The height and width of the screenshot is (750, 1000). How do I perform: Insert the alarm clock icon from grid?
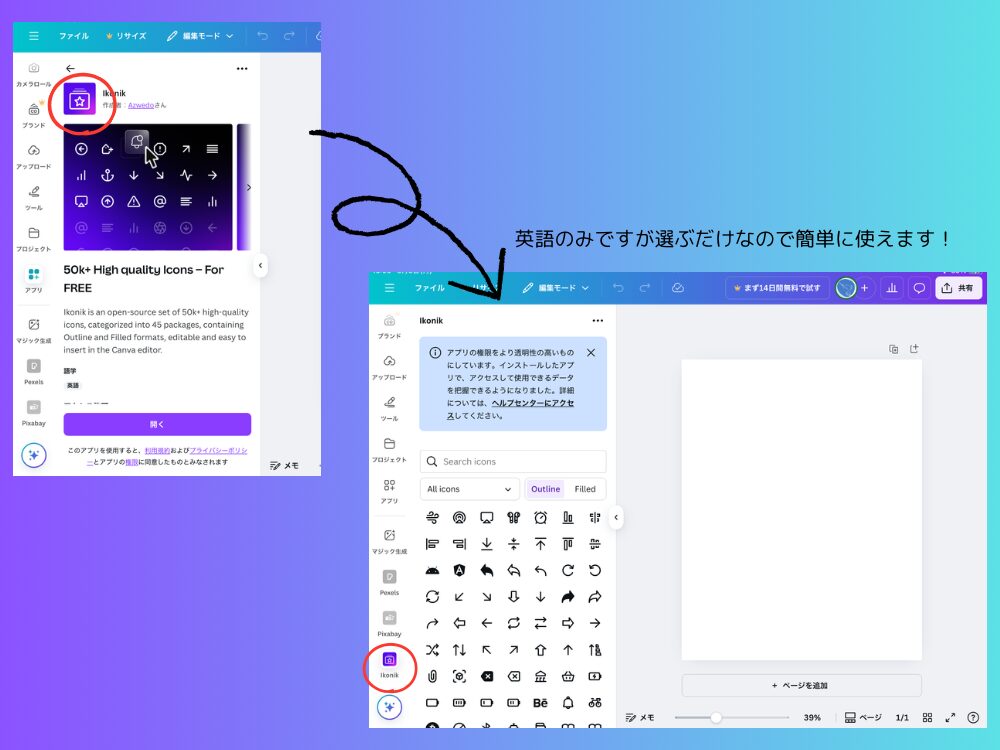(x=540, y=517)
